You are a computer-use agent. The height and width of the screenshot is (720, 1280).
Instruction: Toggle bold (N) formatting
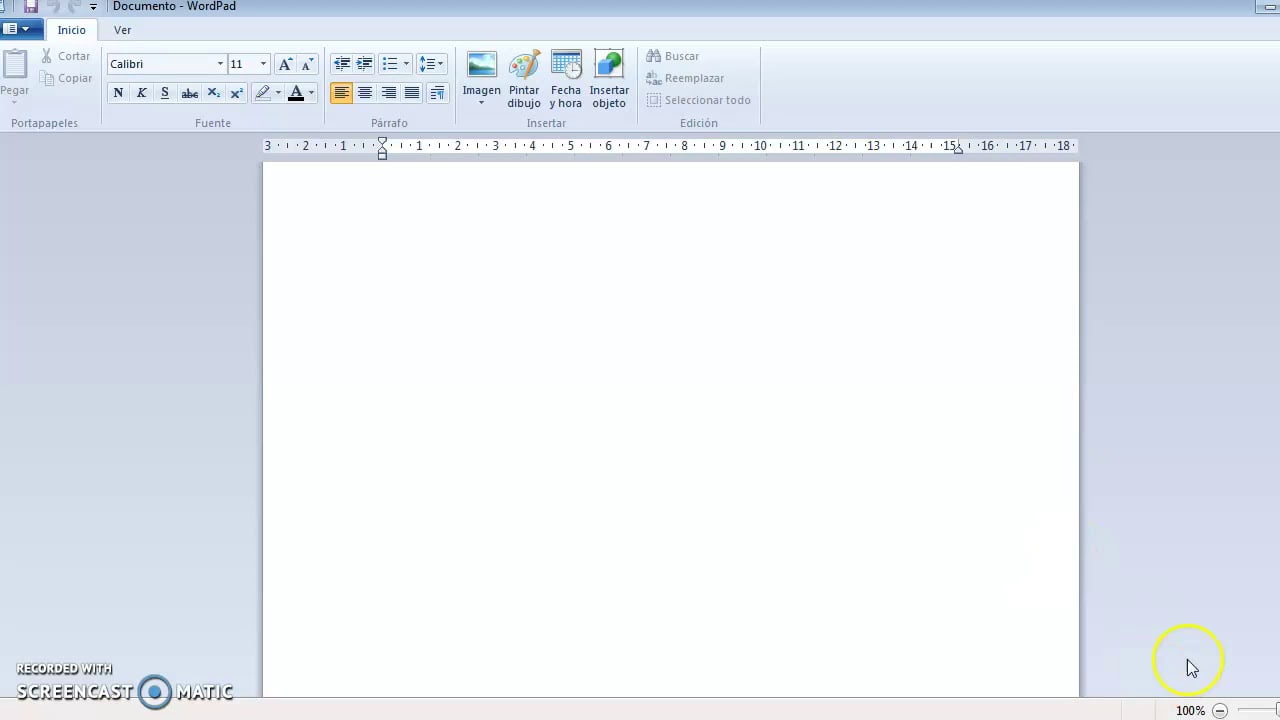(x=118, y=93)
